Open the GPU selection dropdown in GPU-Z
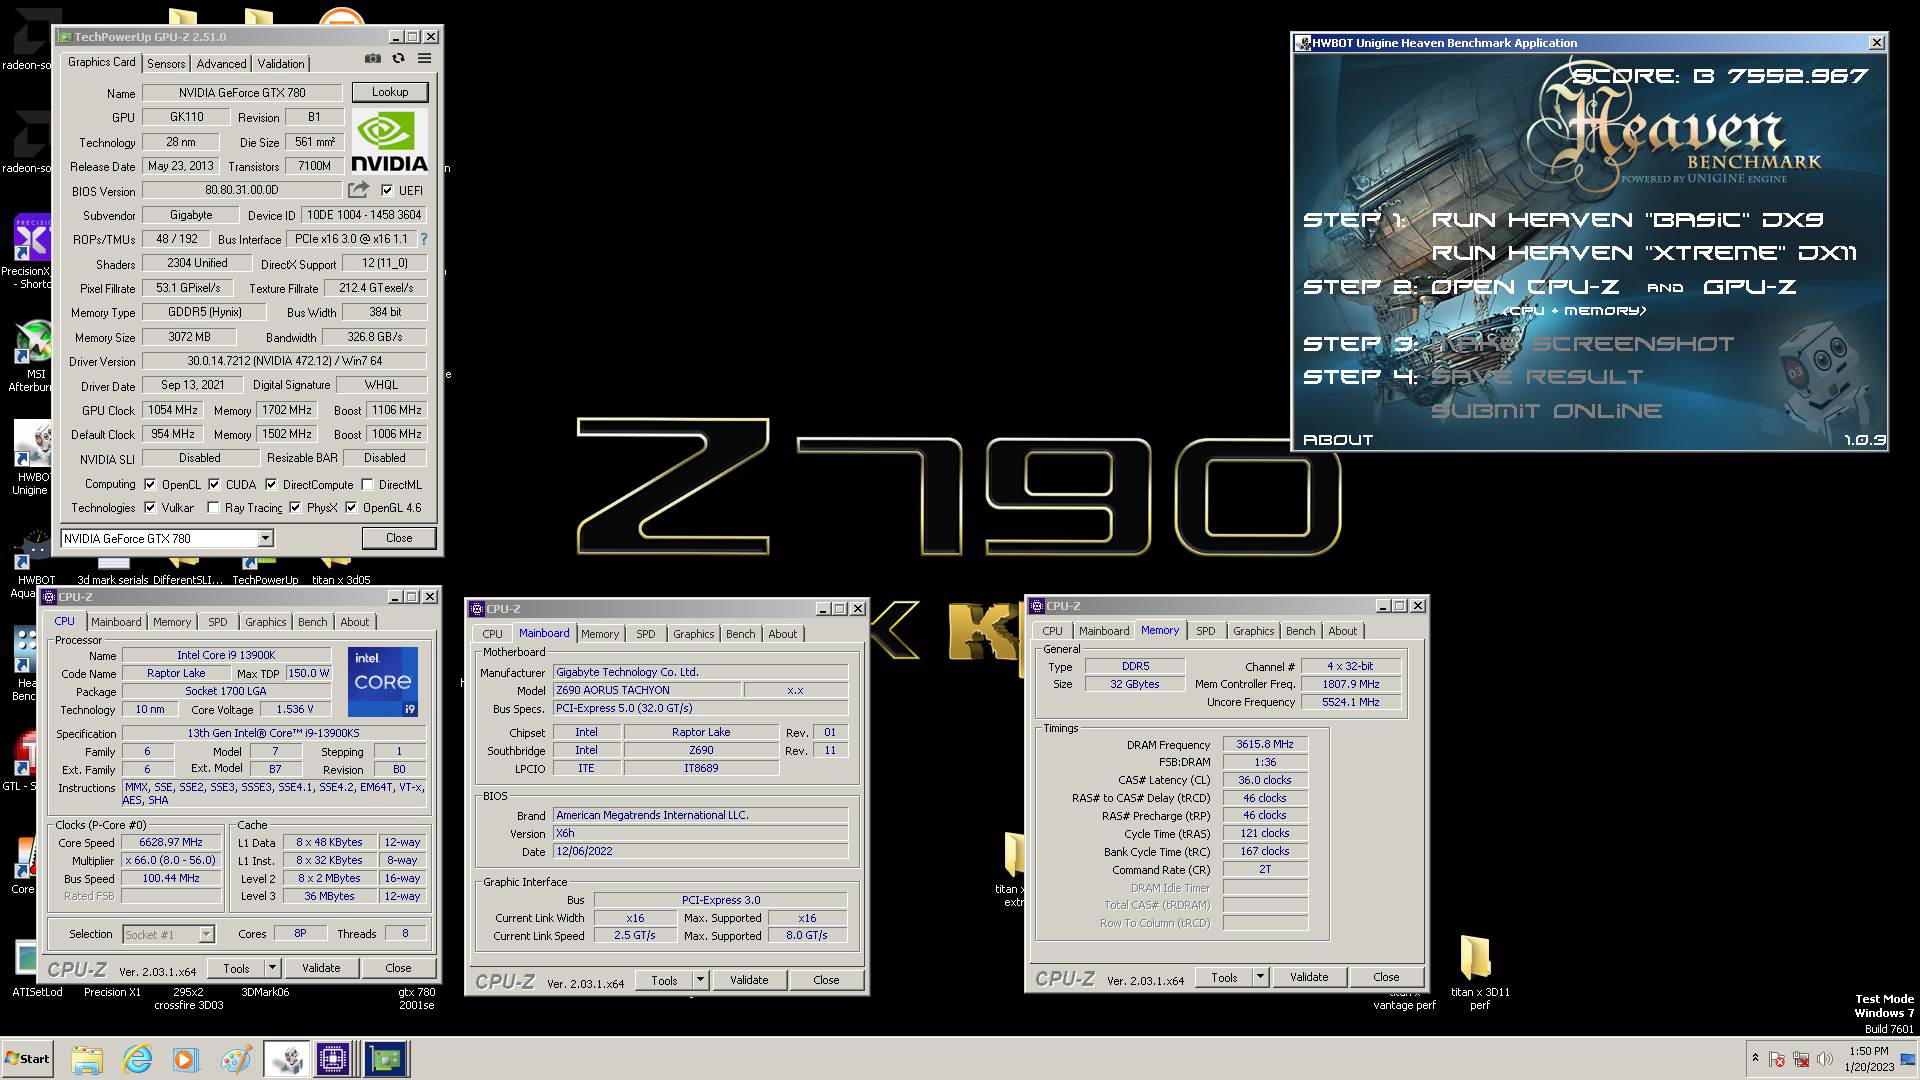The height and width of the screenshot is (1080, 1920). (x=265, y=538)
